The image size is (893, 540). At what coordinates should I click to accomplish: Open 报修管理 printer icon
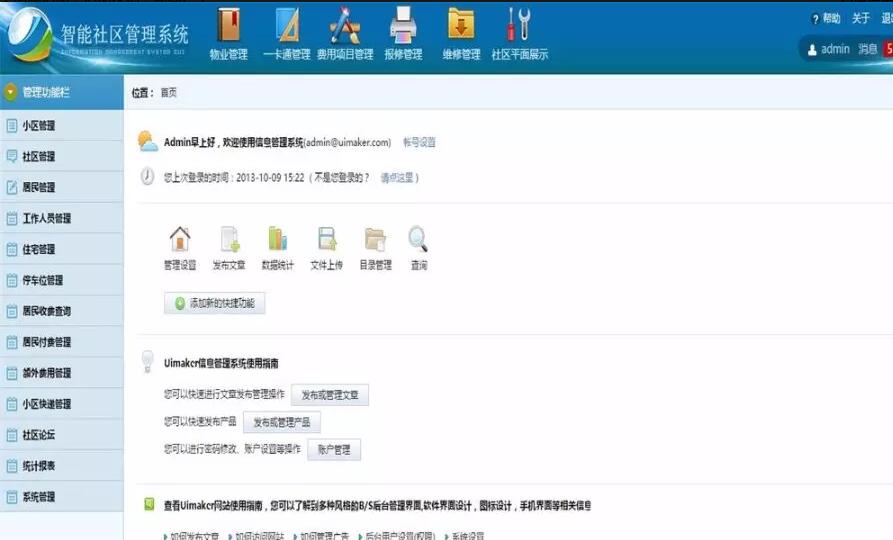403,24
